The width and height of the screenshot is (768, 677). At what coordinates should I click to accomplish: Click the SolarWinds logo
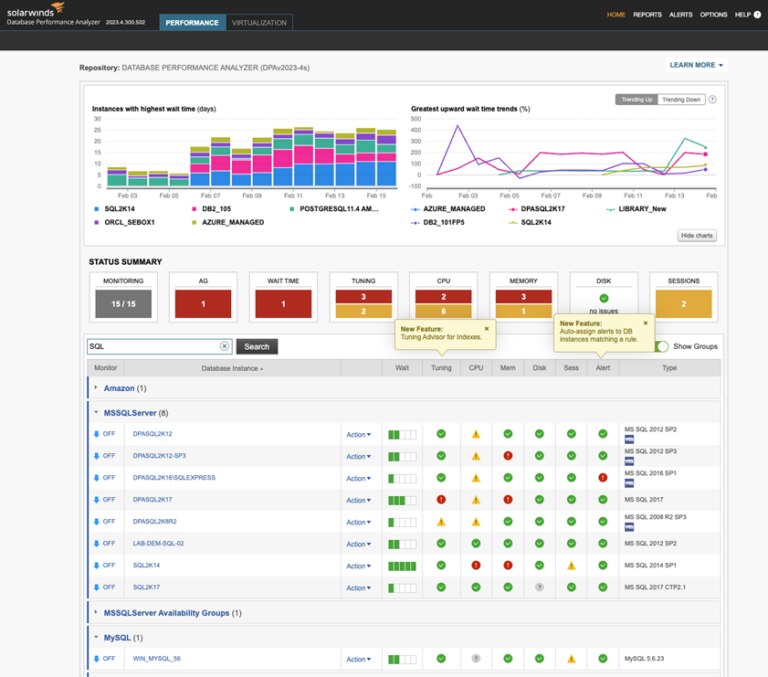click(x=36, y=9)
